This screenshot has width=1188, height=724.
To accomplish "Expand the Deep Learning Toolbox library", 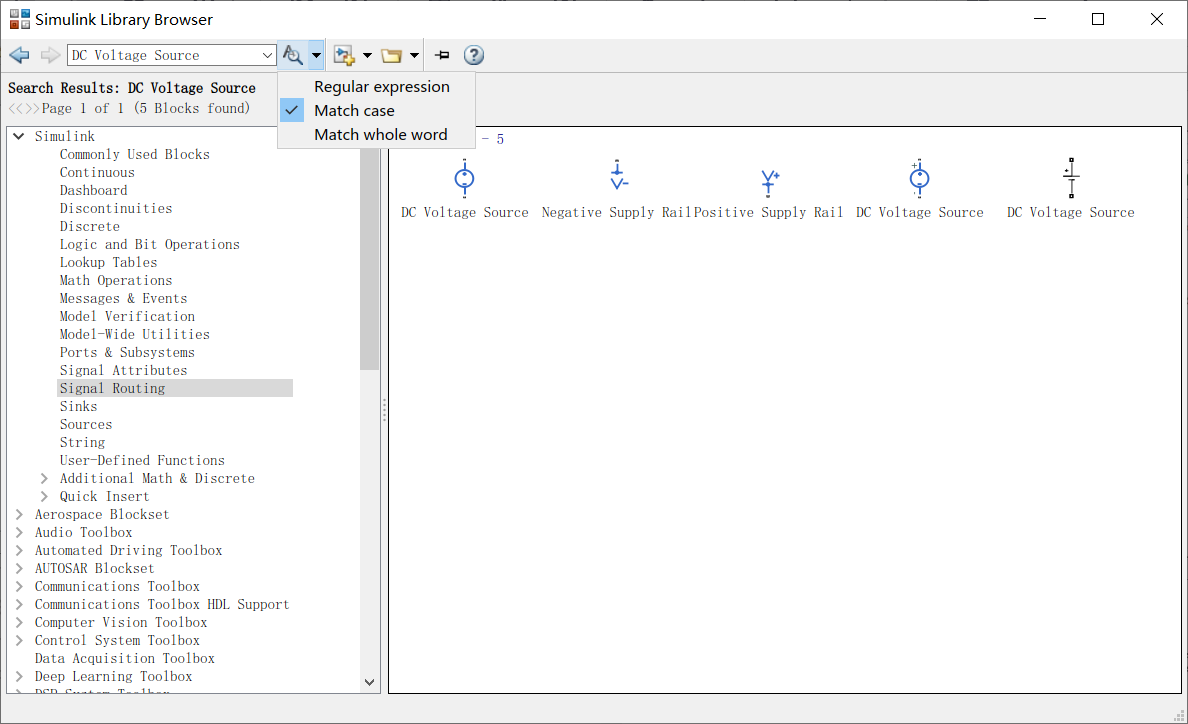I will [20, 676].
